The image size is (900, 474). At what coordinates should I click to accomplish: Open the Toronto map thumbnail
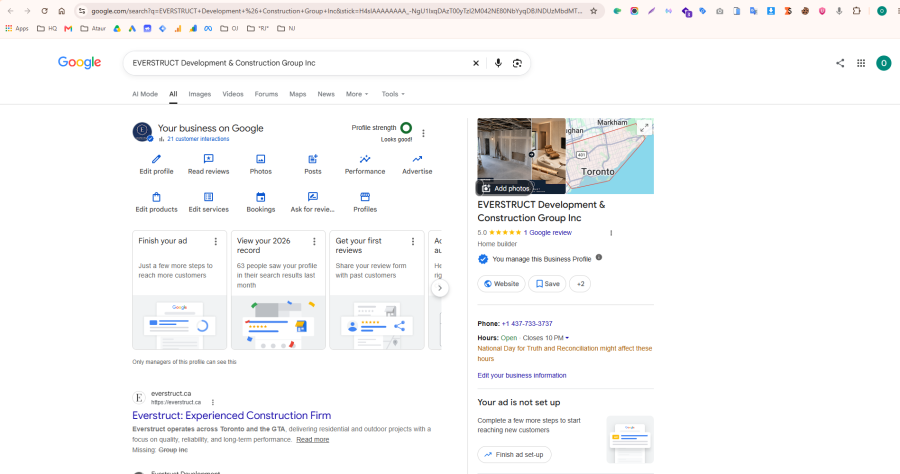[x=610, y=156]
